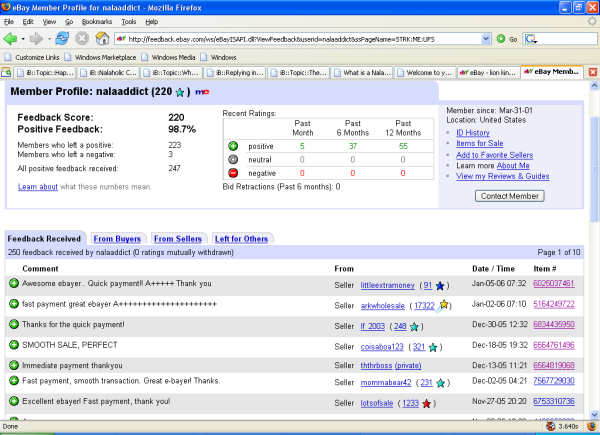Click the me page icon beside nalaaddict
The image size is (600, 435).
click(202, 92)
